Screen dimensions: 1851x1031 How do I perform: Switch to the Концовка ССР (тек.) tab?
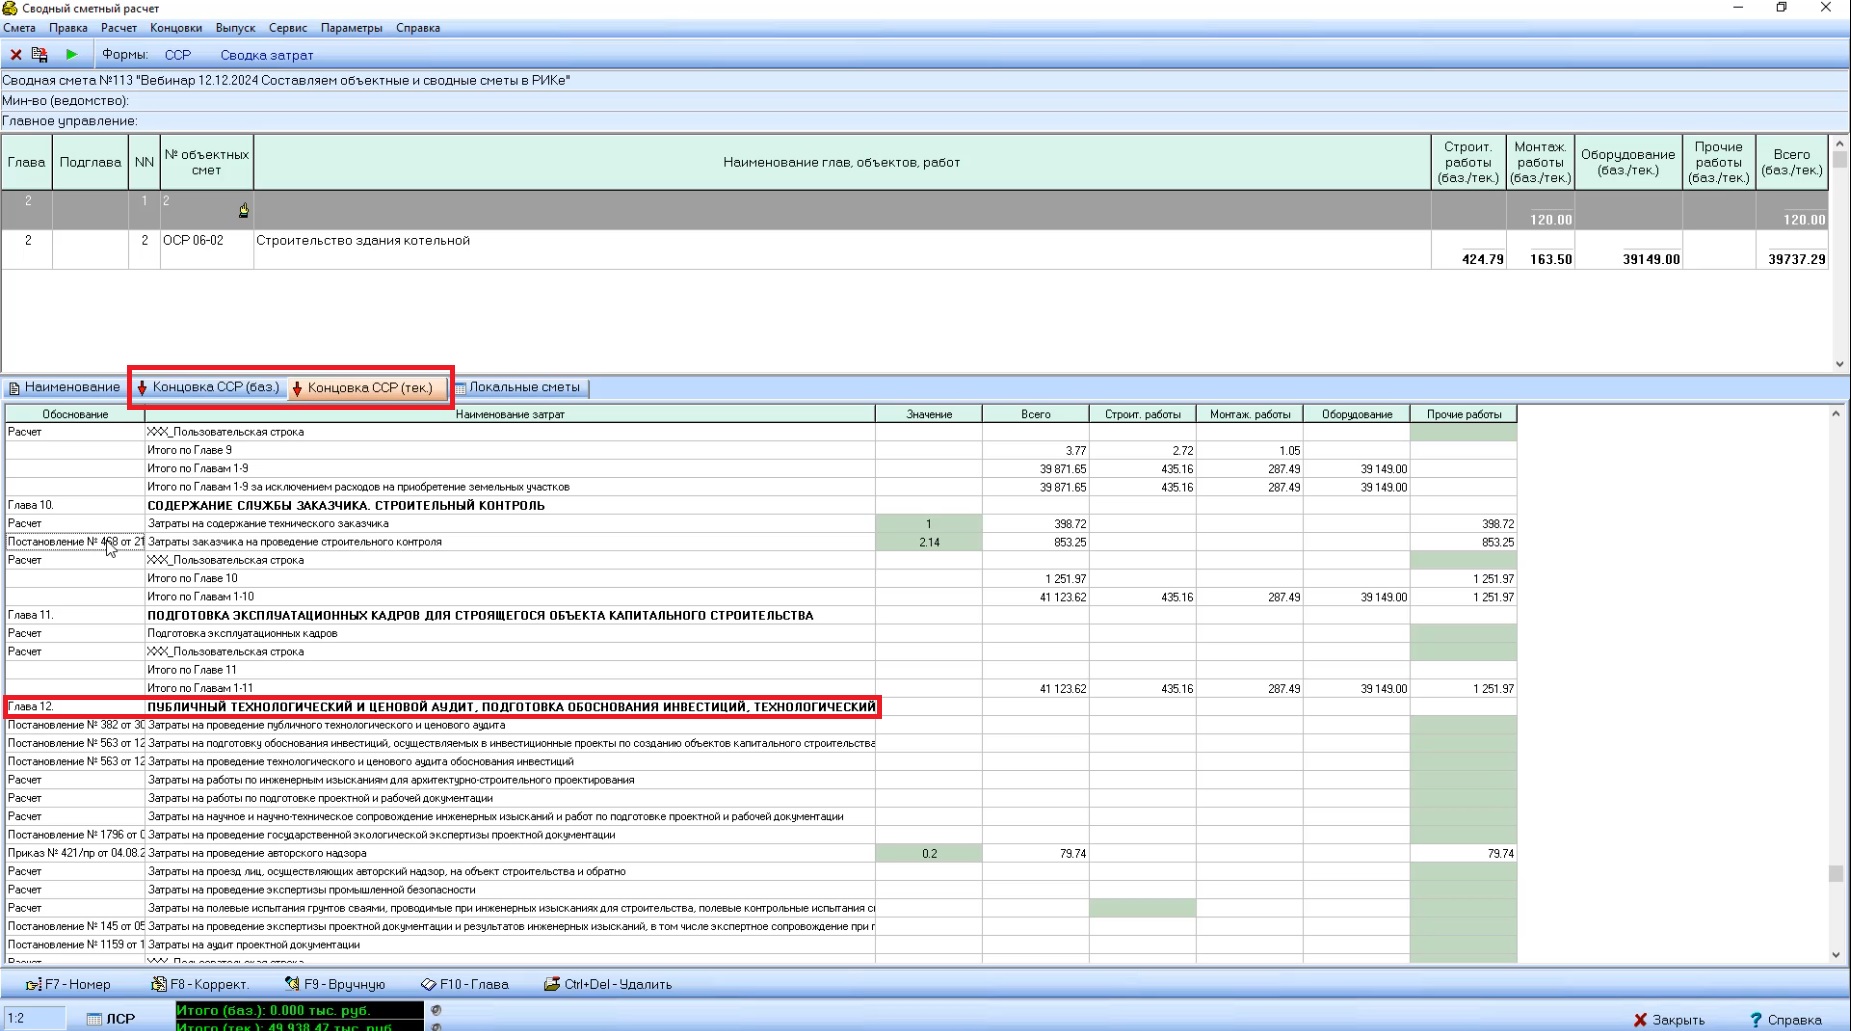[367, 388]
